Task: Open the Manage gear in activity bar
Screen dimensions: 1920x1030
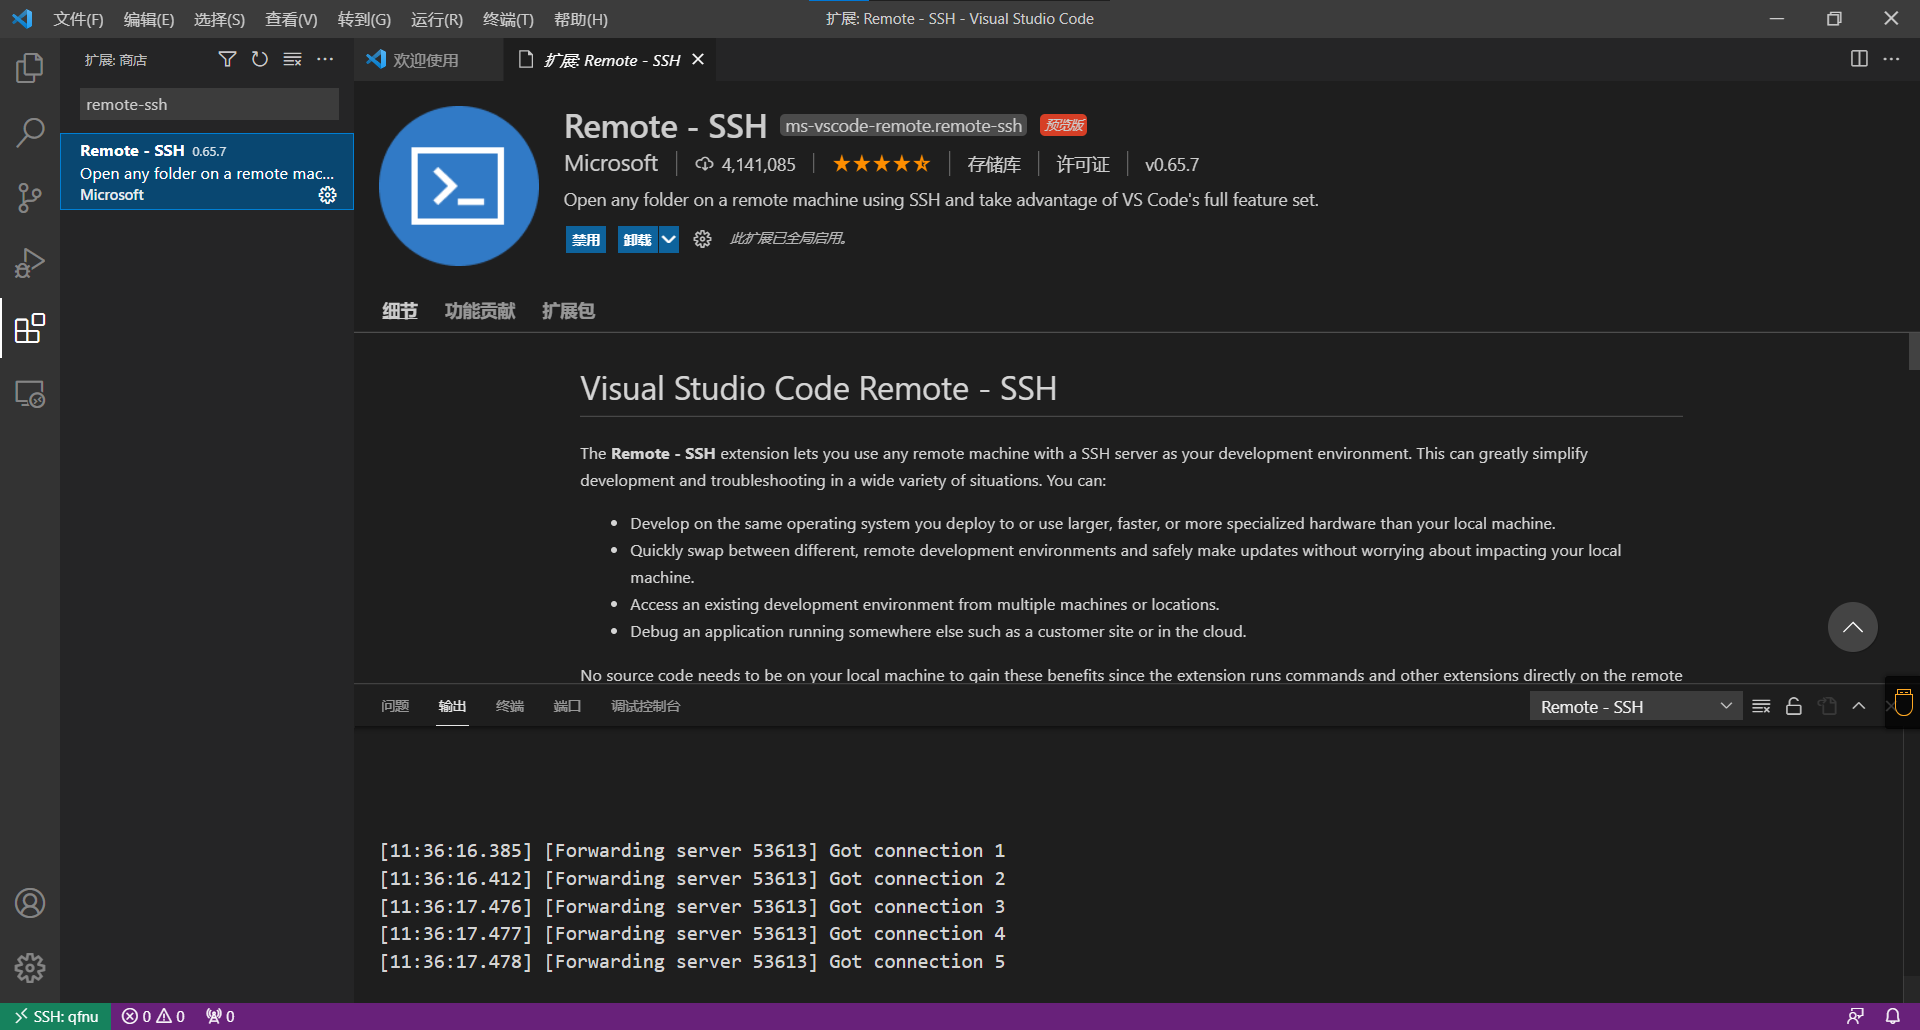Action: pos(30,967)
